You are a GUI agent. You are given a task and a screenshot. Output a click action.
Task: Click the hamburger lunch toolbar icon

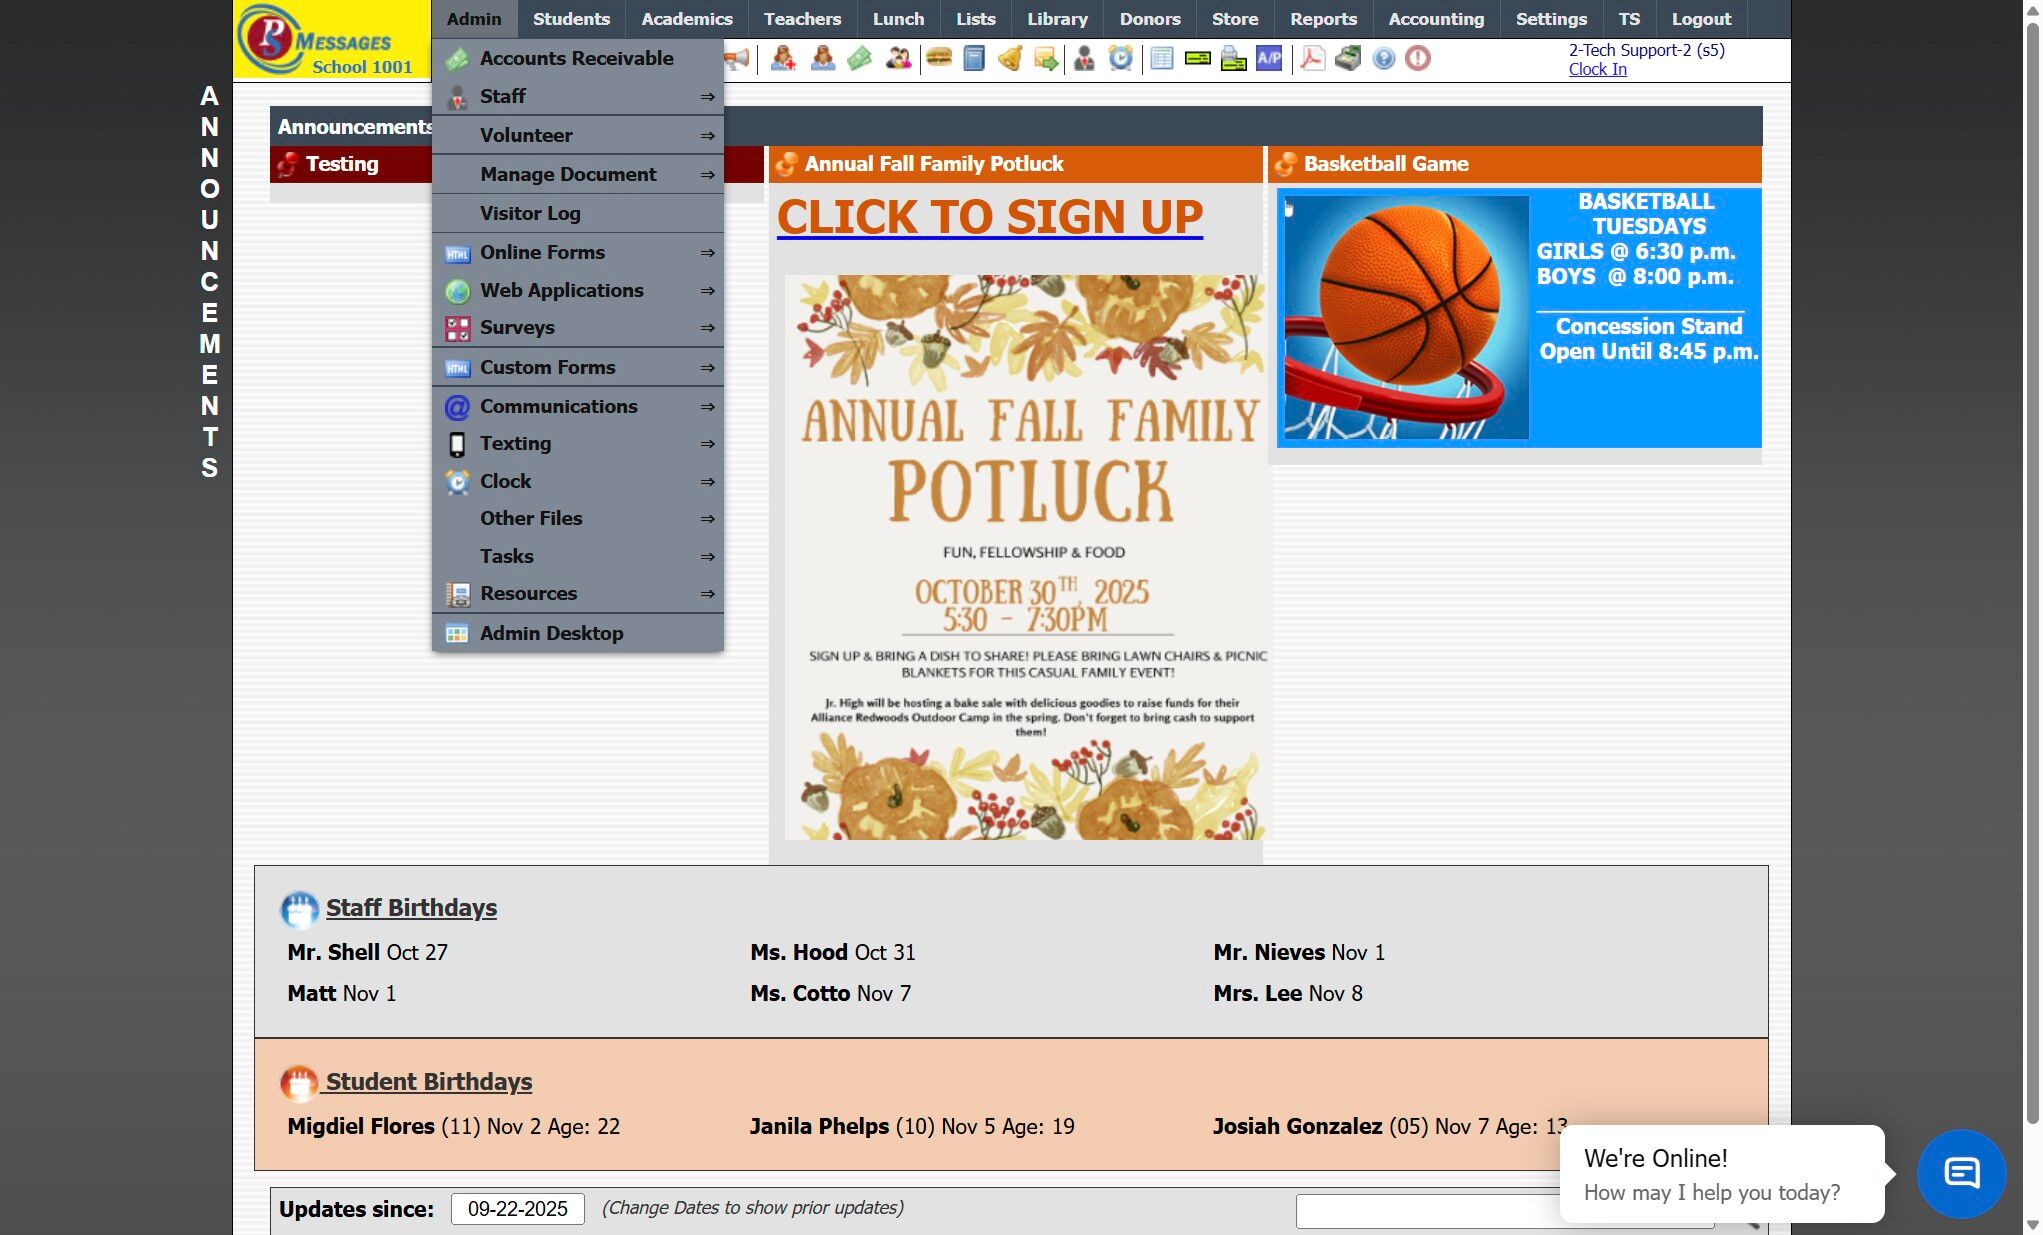(x=938, y=59)
